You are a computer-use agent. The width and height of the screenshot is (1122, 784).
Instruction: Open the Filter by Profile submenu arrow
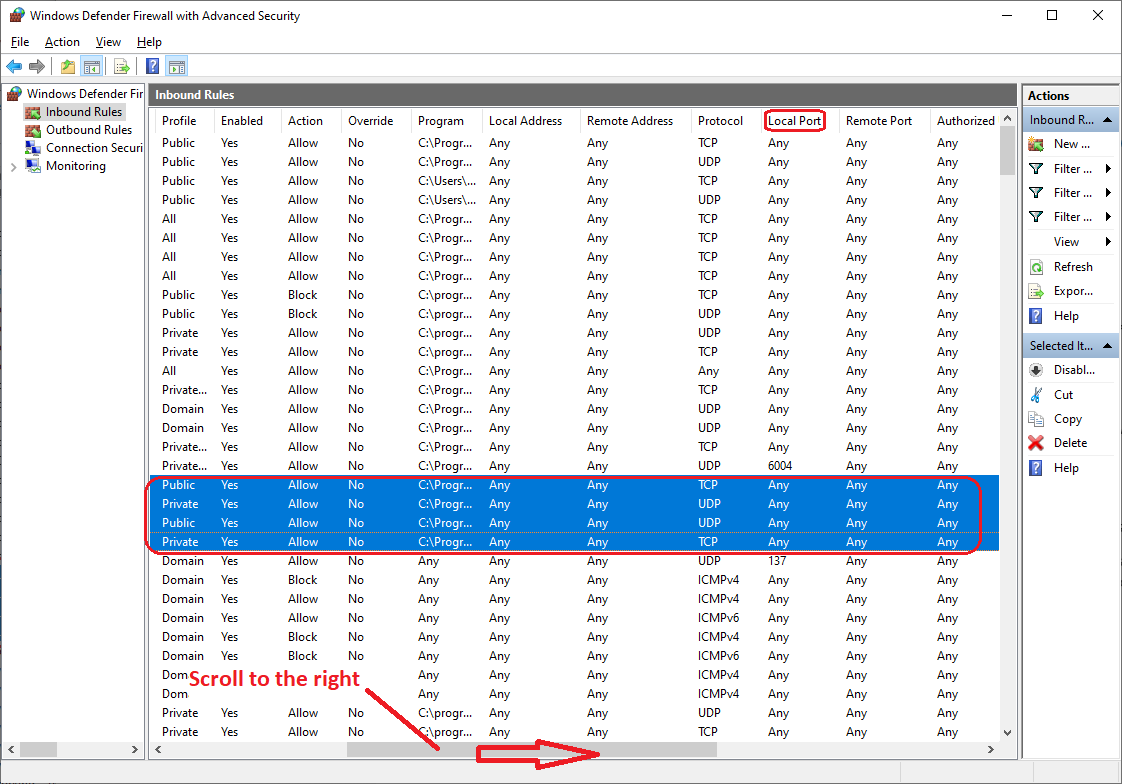(x=1110, y=168)
